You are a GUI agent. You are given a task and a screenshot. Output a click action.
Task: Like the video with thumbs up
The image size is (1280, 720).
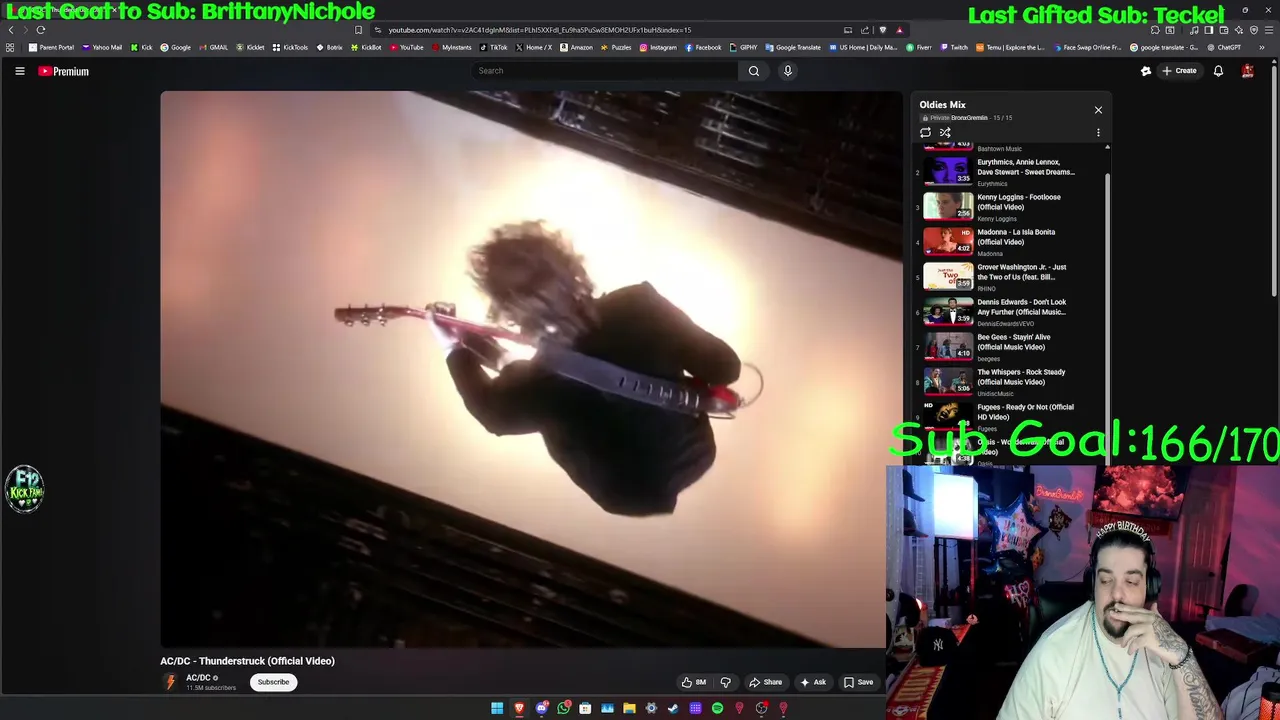tap(694, 682)
